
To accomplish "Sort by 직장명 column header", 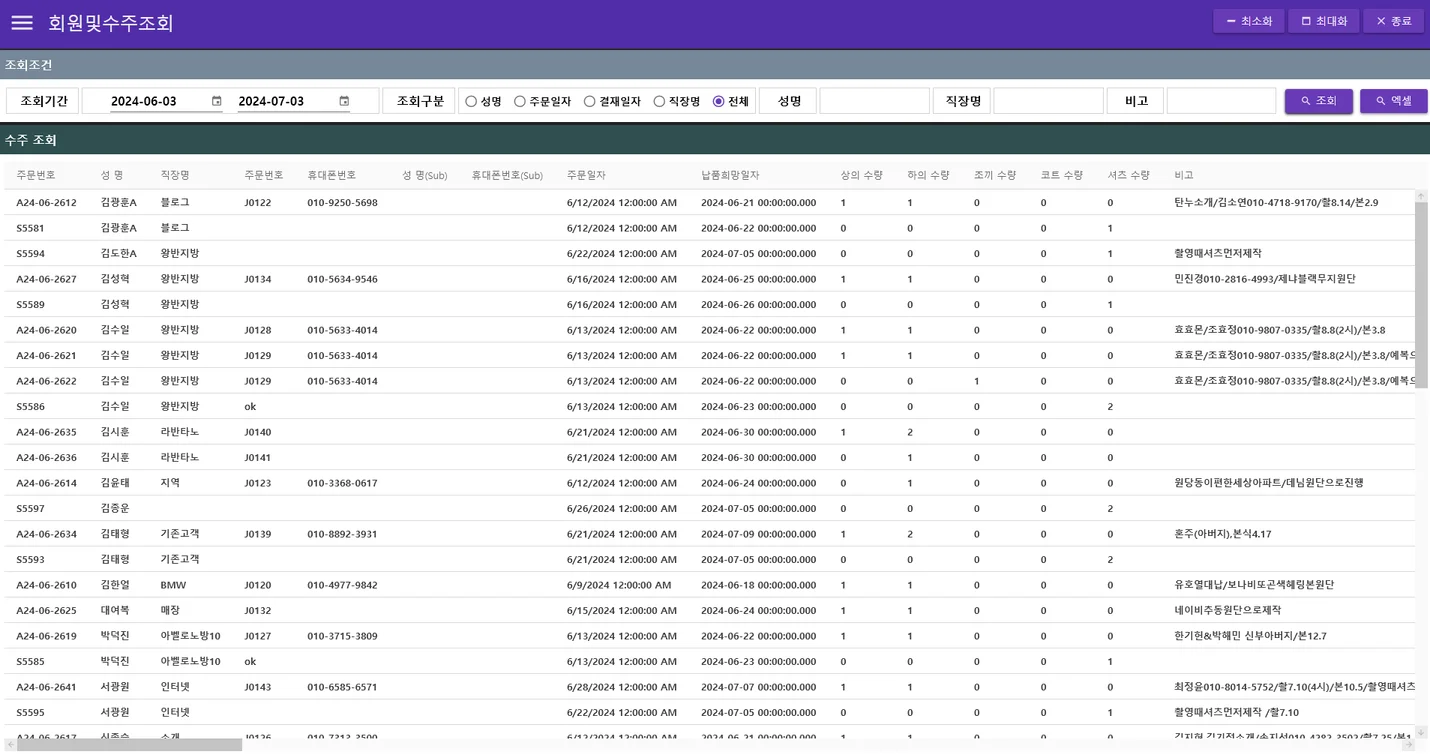I will pyautogui.click(x=175, y=175).
